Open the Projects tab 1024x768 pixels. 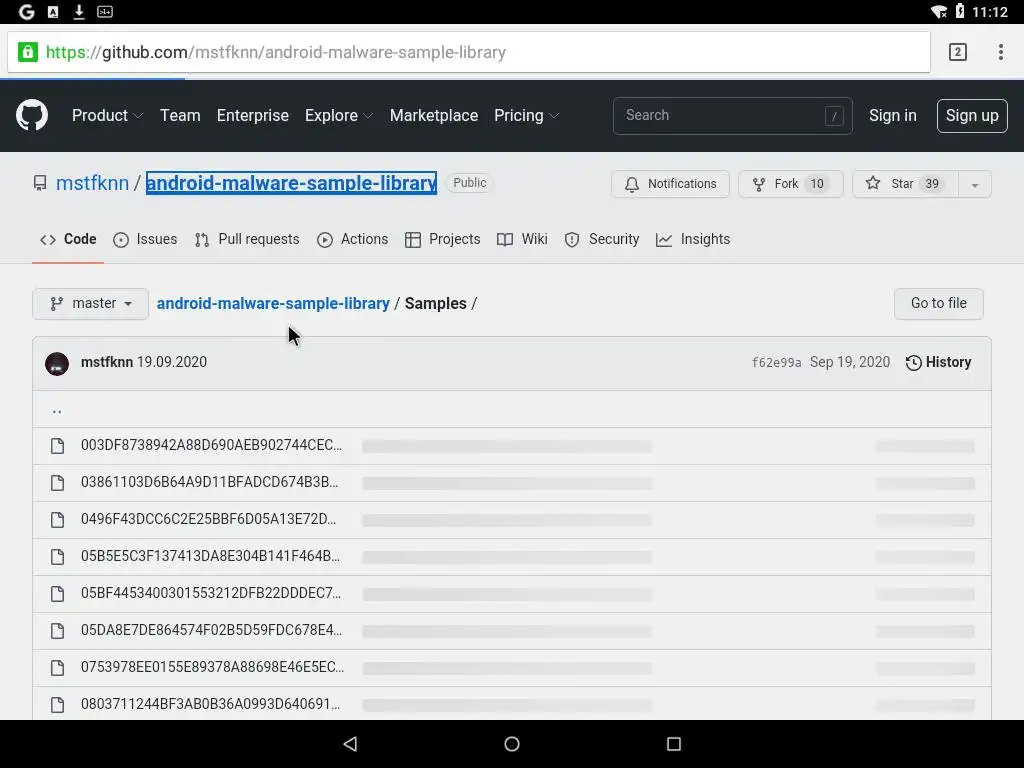point(443,240)
